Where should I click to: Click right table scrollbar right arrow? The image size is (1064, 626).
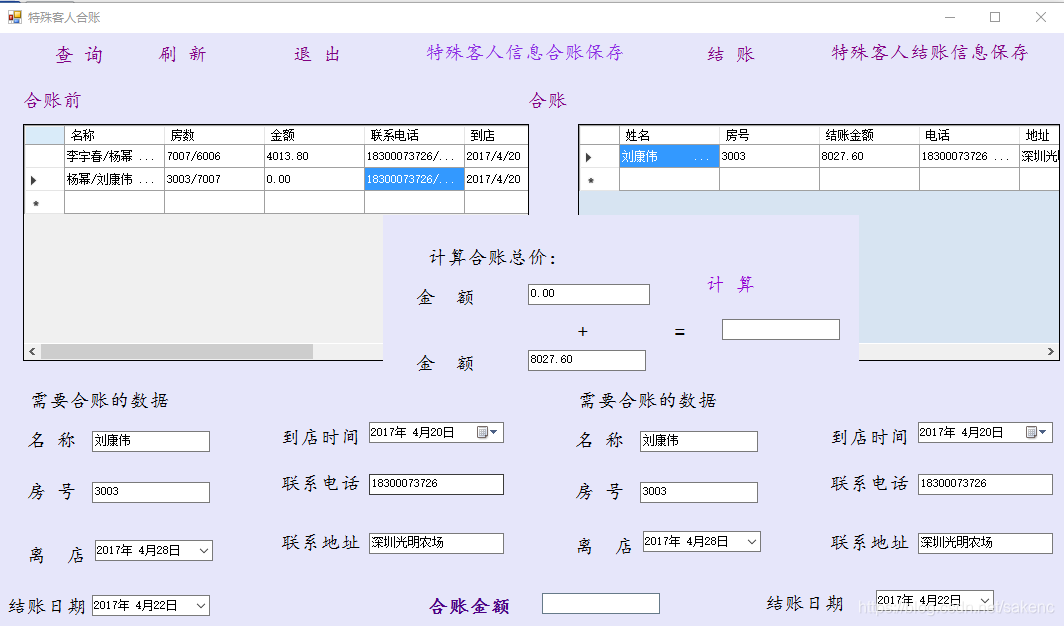(x=1051, y=352)
